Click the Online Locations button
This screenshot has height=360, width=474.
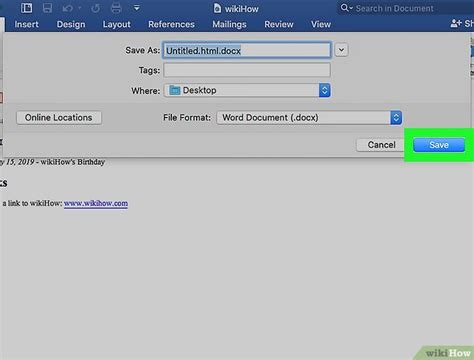59,118
